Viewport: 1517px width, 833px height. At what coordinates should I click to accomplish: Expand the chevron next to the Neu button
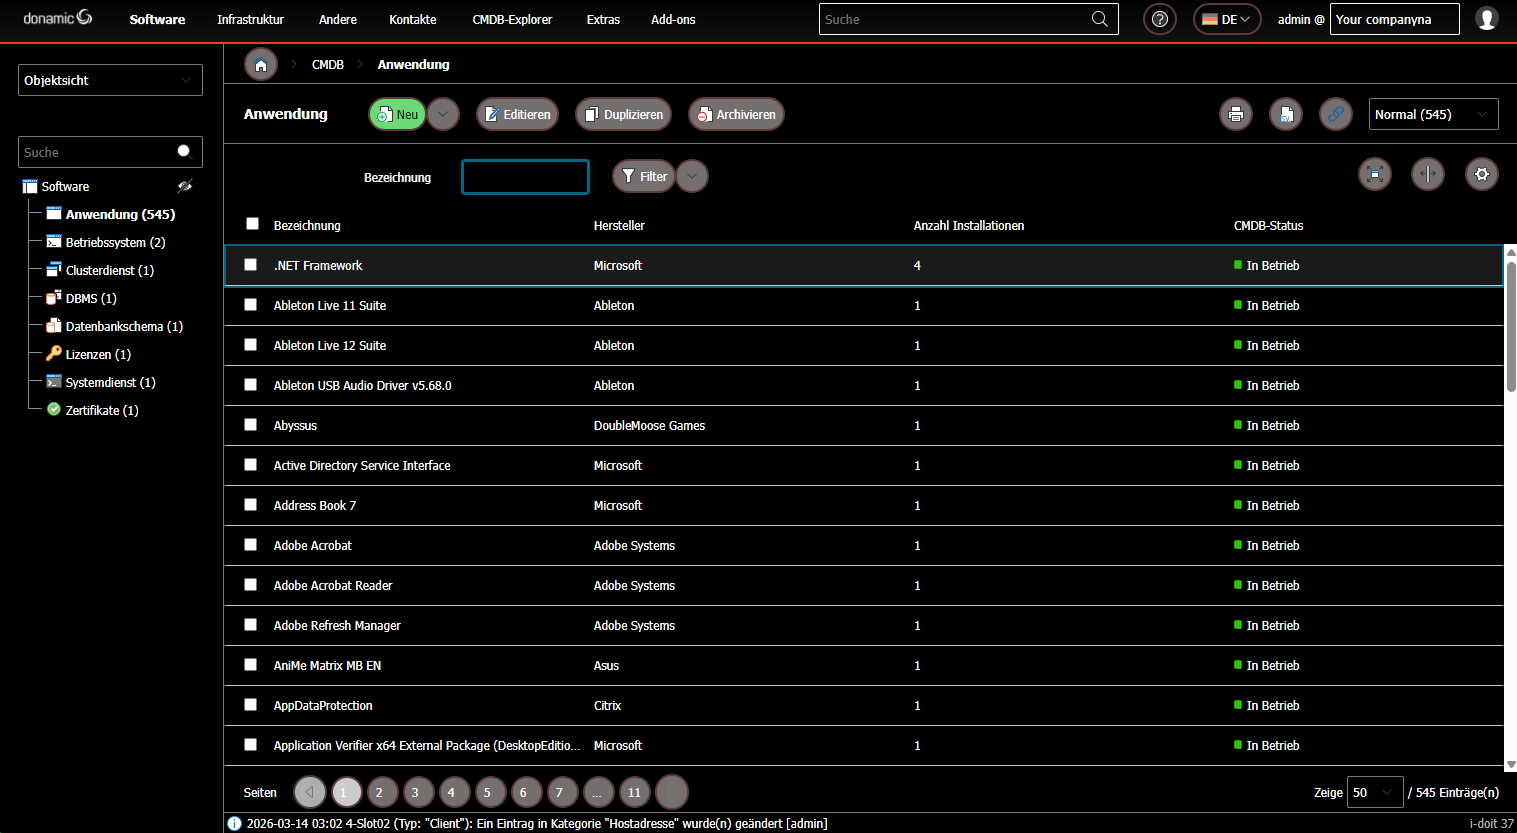click(x=443, y=114)
